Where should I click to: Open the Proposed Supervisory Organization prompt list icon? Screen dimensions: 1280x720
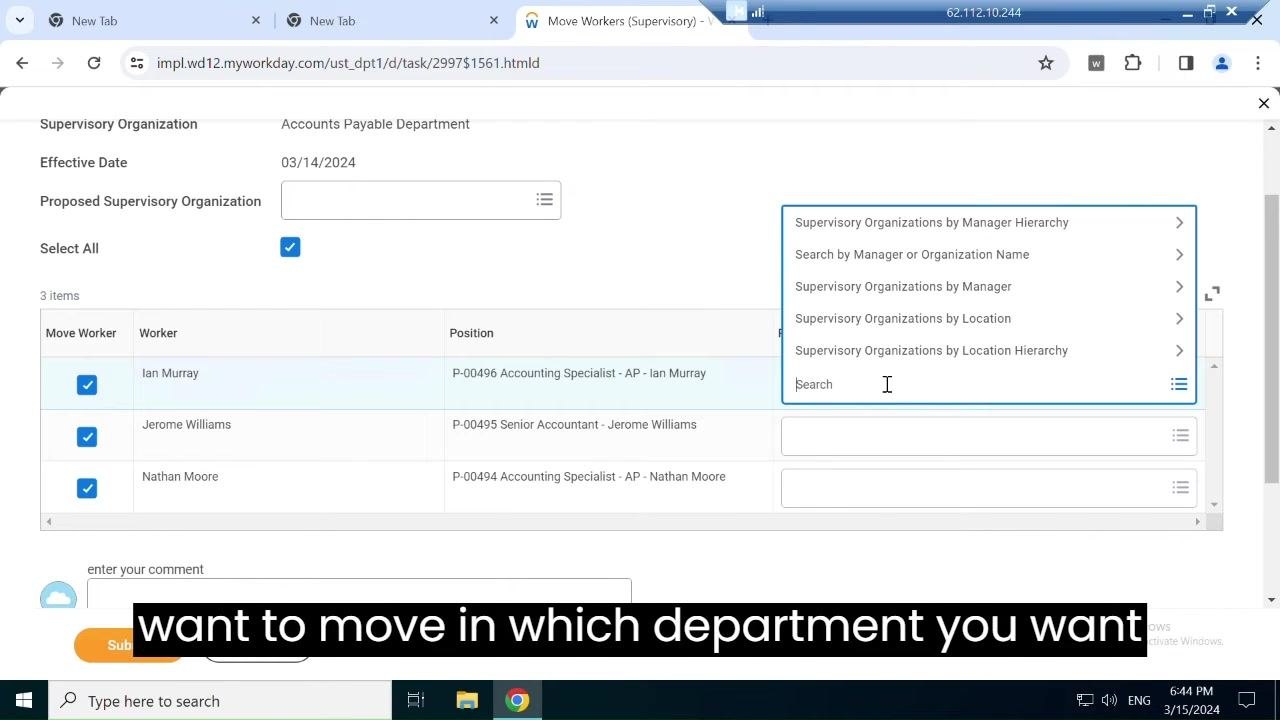coord(544,200)
